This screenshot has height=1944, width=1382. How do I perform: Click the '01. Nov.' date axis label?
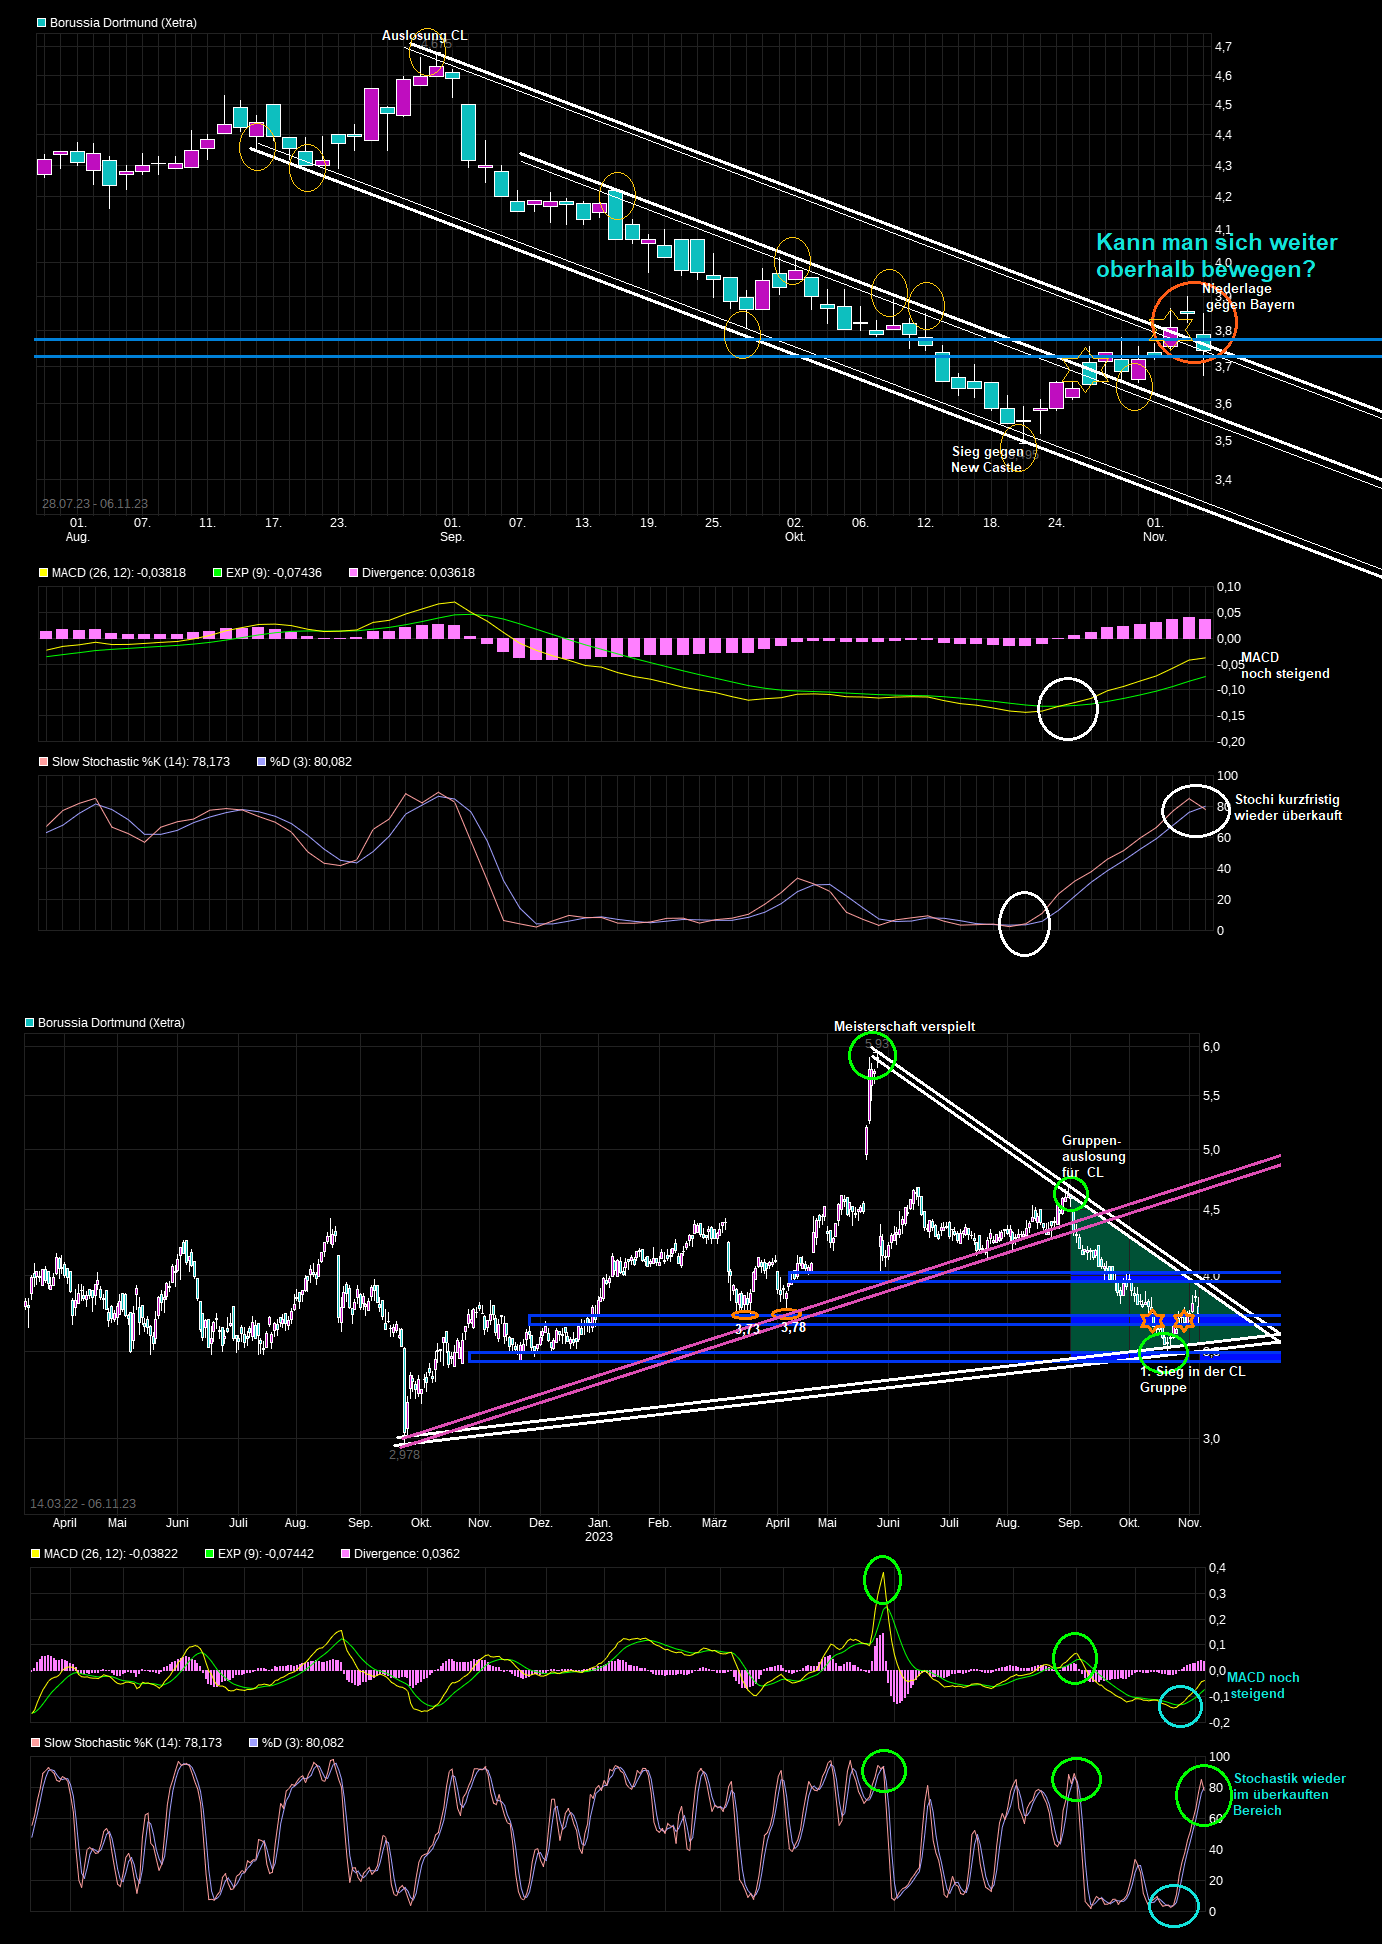(1155, 530)
